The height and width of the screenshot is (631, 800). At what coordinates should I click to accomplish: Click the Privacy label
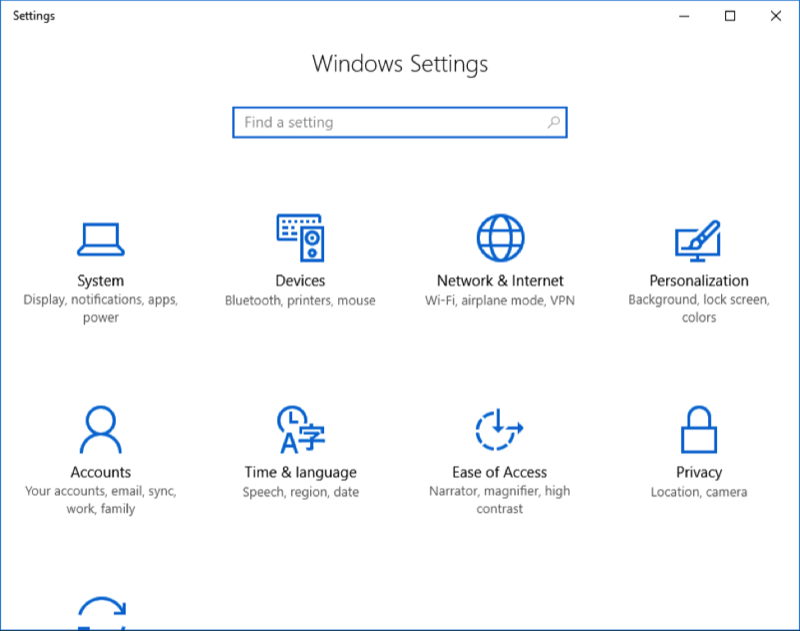699,472
